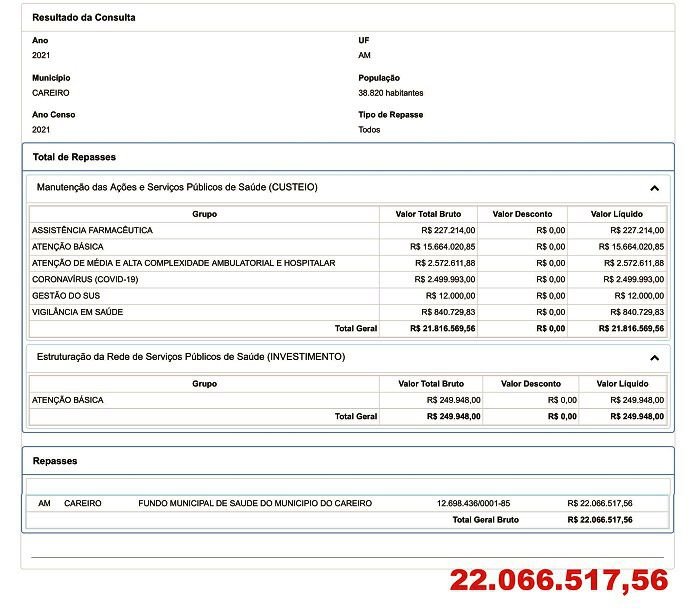Select the CORONAVÍRUS (COVID-19) row

(x=85, y=279)
